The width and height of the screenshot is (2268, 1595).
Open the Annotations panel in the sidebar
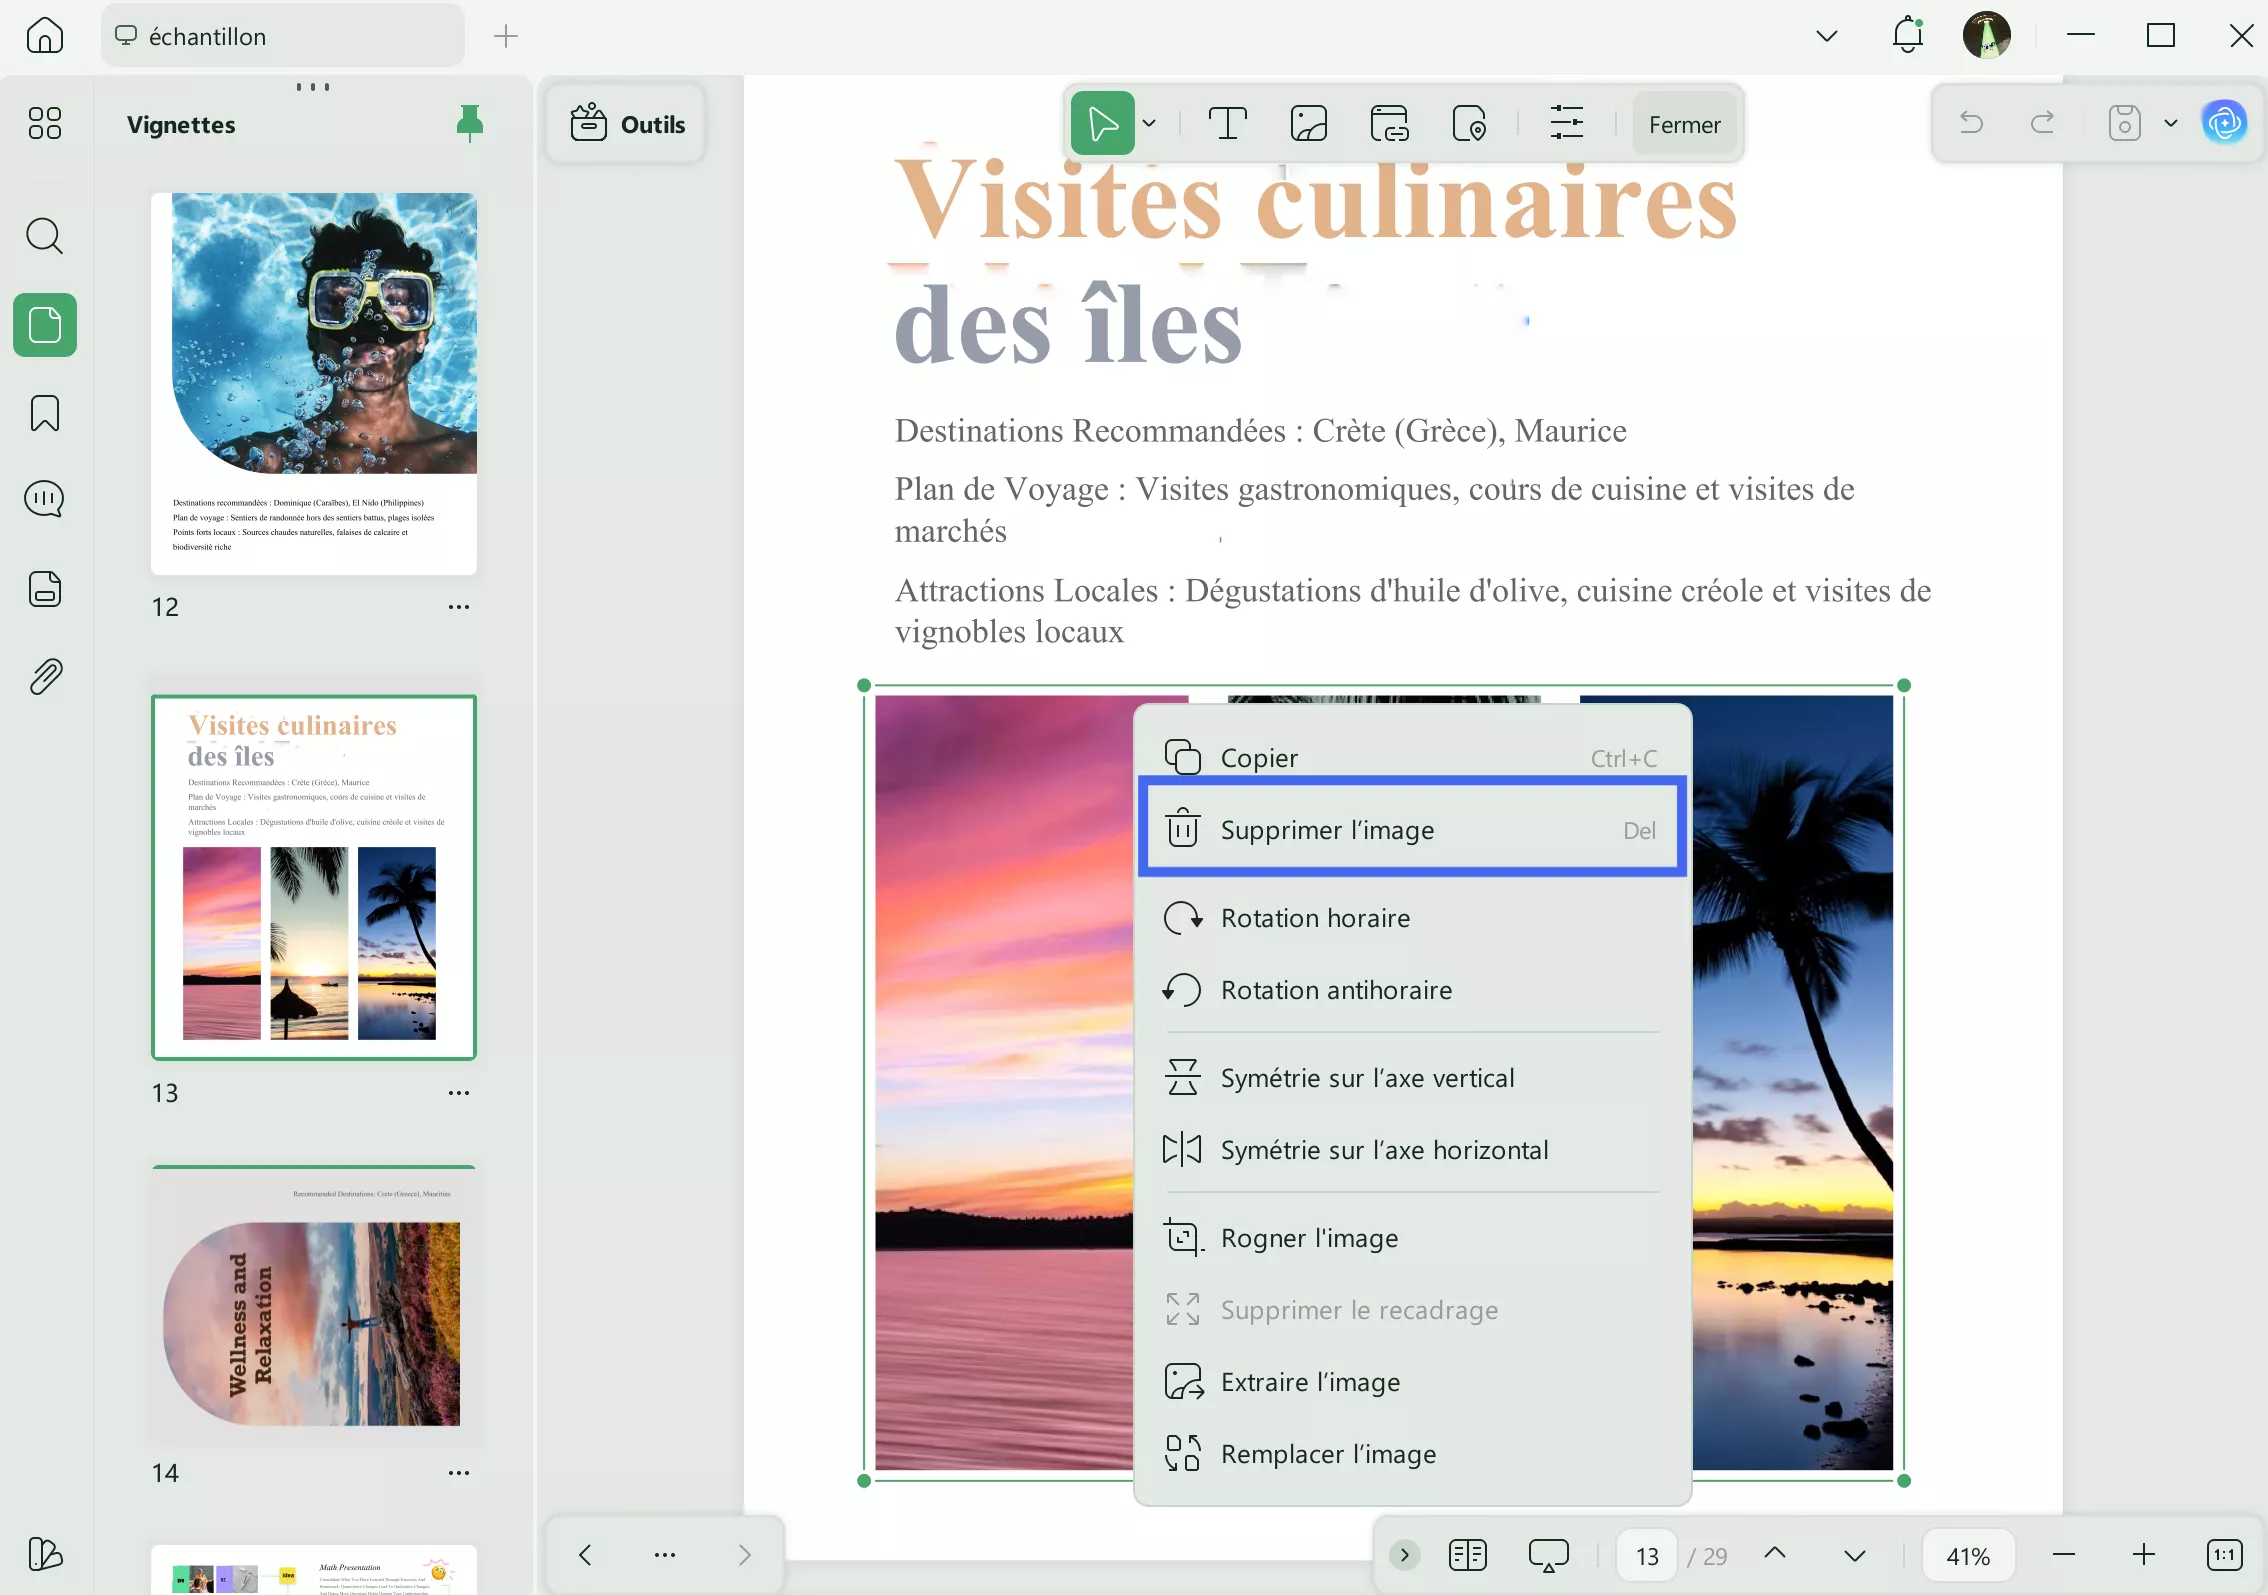[x=44, y=498]
